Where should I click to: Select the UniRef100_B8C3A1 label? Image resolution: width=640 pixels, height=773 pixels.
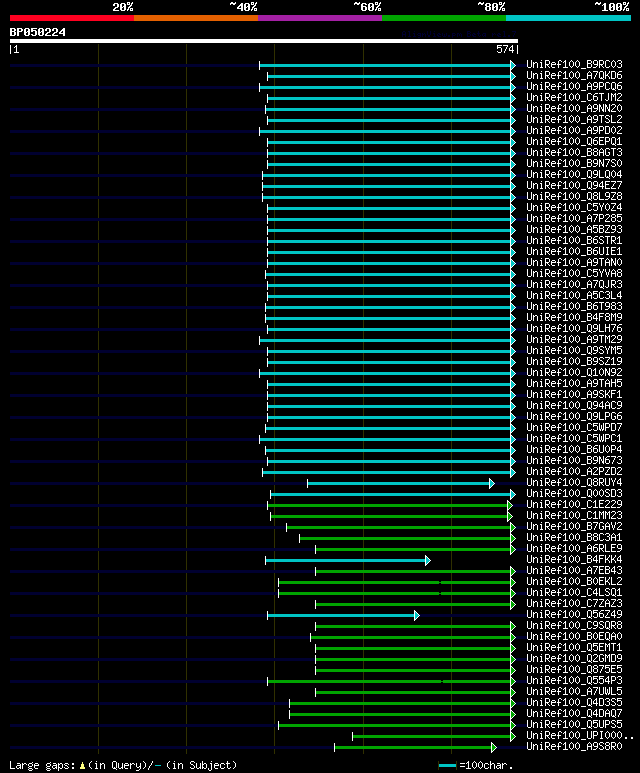click(574, 537)
